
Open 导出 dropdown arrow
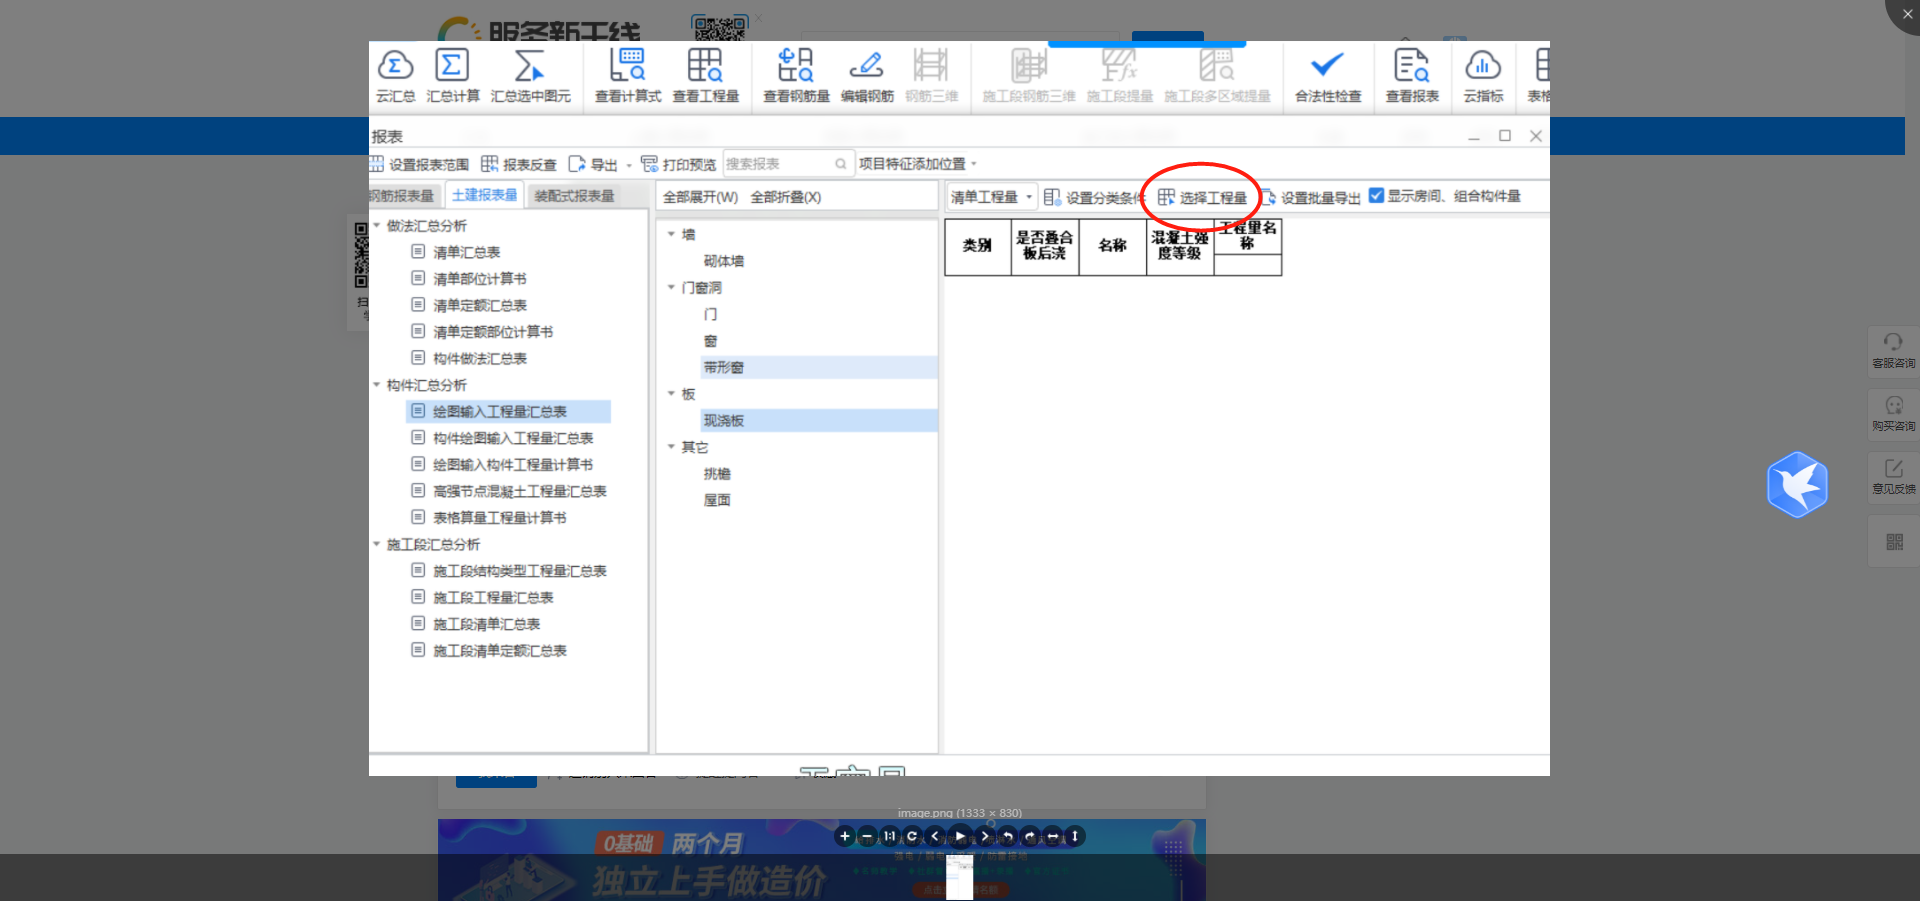tap(629, 165)
